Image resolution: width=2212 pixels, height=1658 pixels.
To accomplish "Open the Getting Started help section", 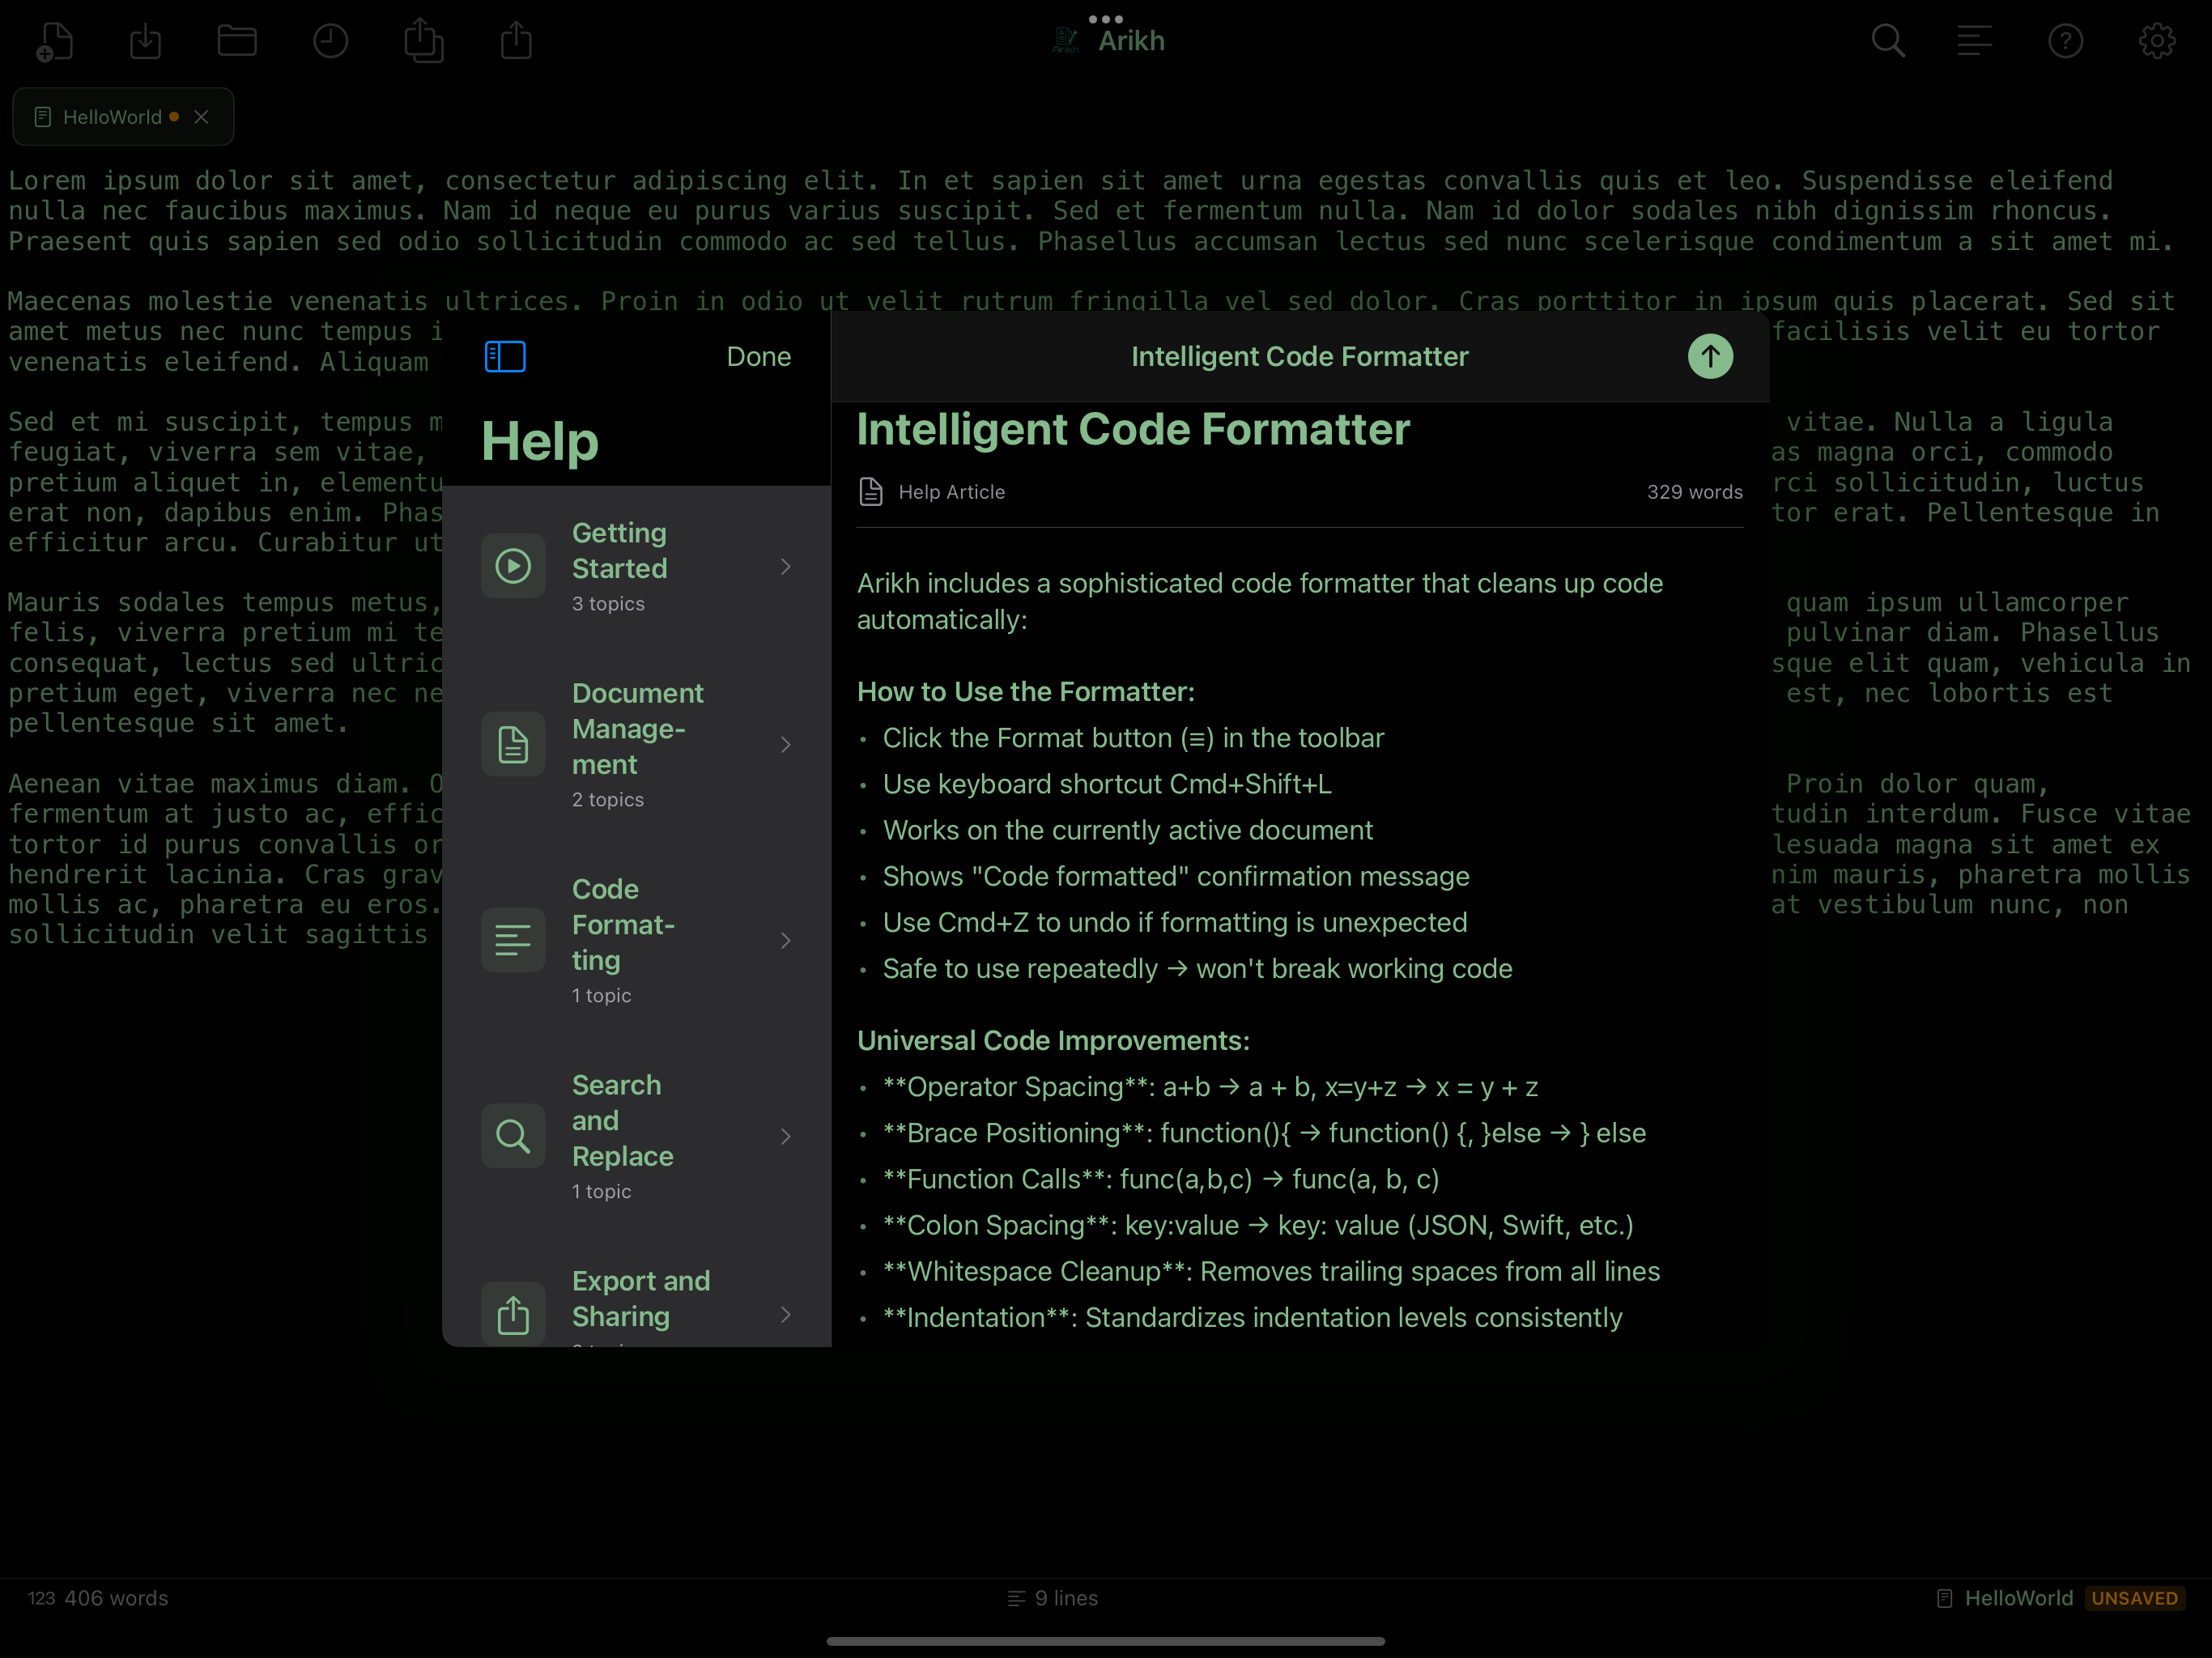I will 636,566.
